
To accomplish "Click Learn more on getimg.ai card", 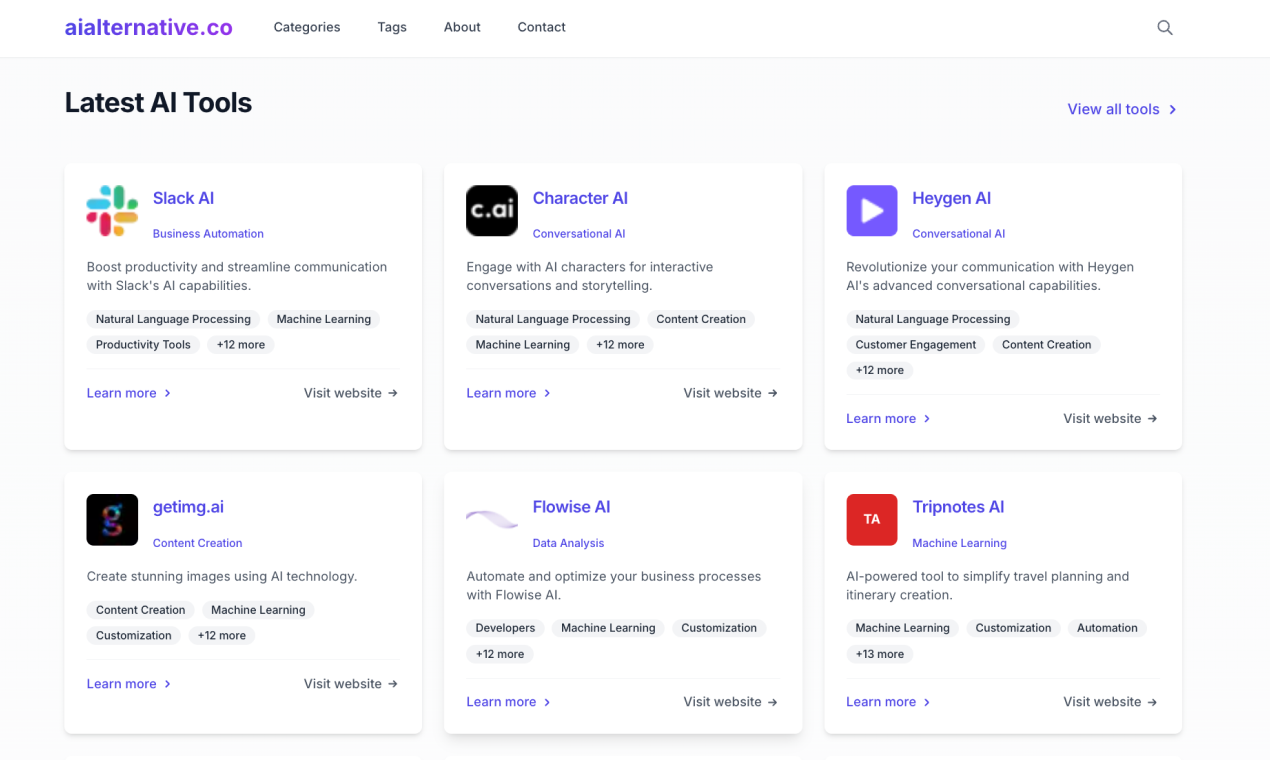I will click(x=129, y=684).
